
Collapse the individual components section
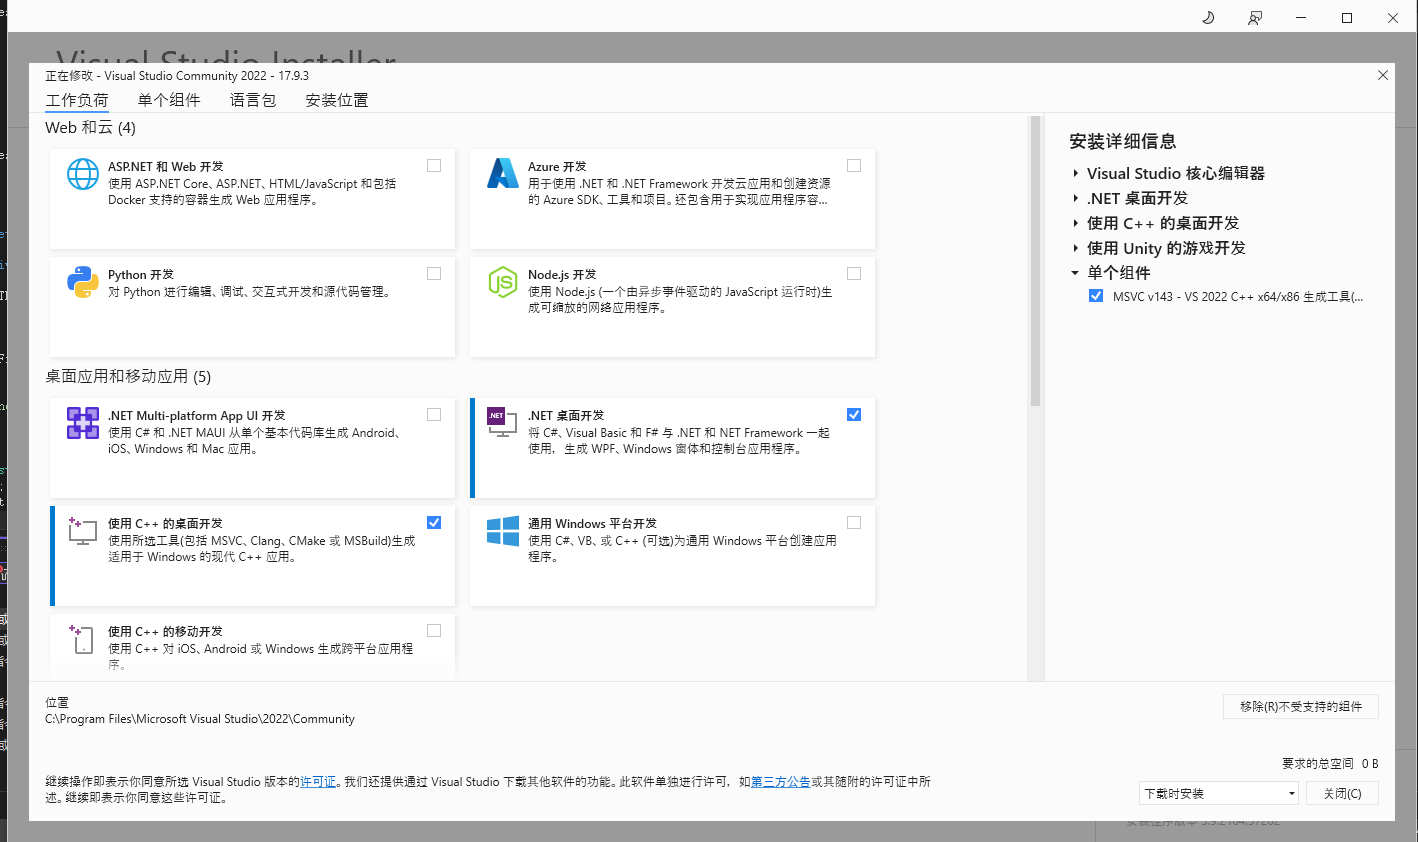(1075, 273)
